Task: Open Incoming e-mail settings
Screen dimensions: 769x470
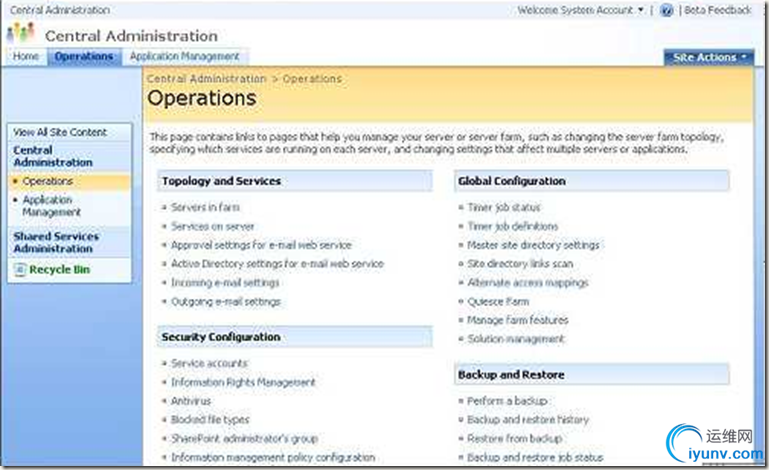Action: pos(225,283)
